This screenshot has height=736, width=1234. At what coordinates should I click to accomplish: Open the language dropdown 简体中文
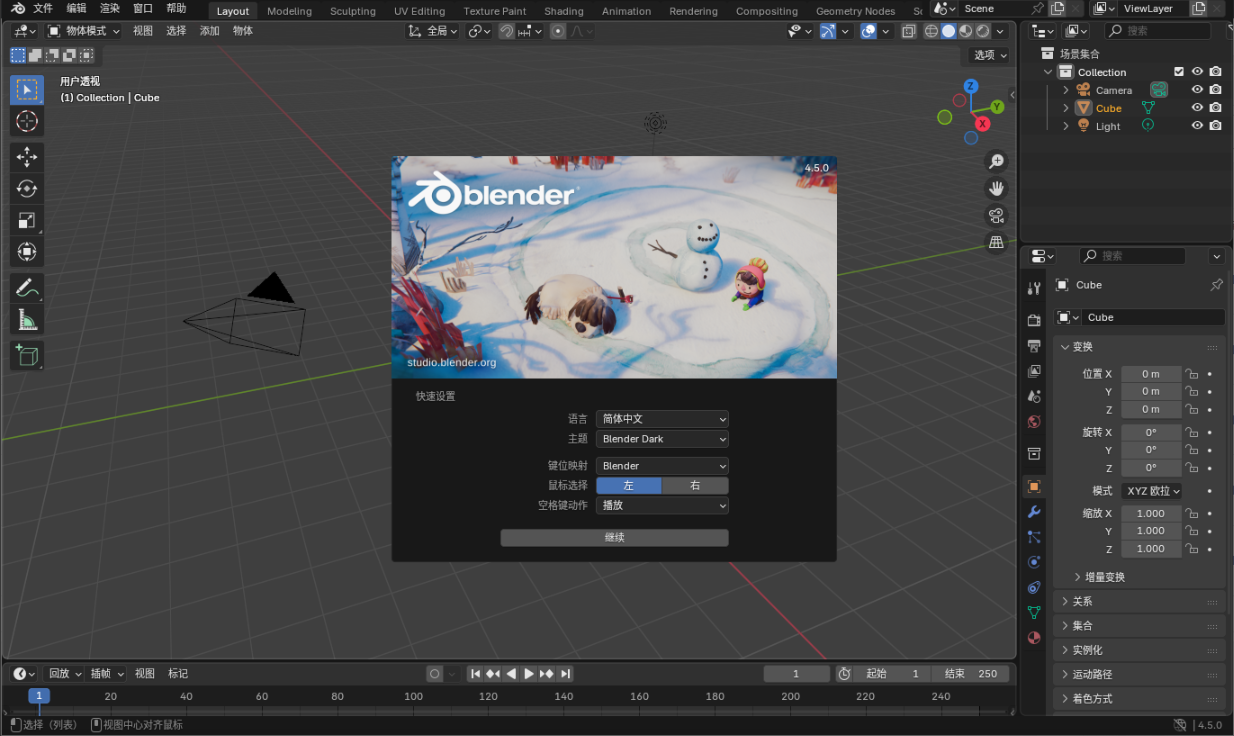662,419
